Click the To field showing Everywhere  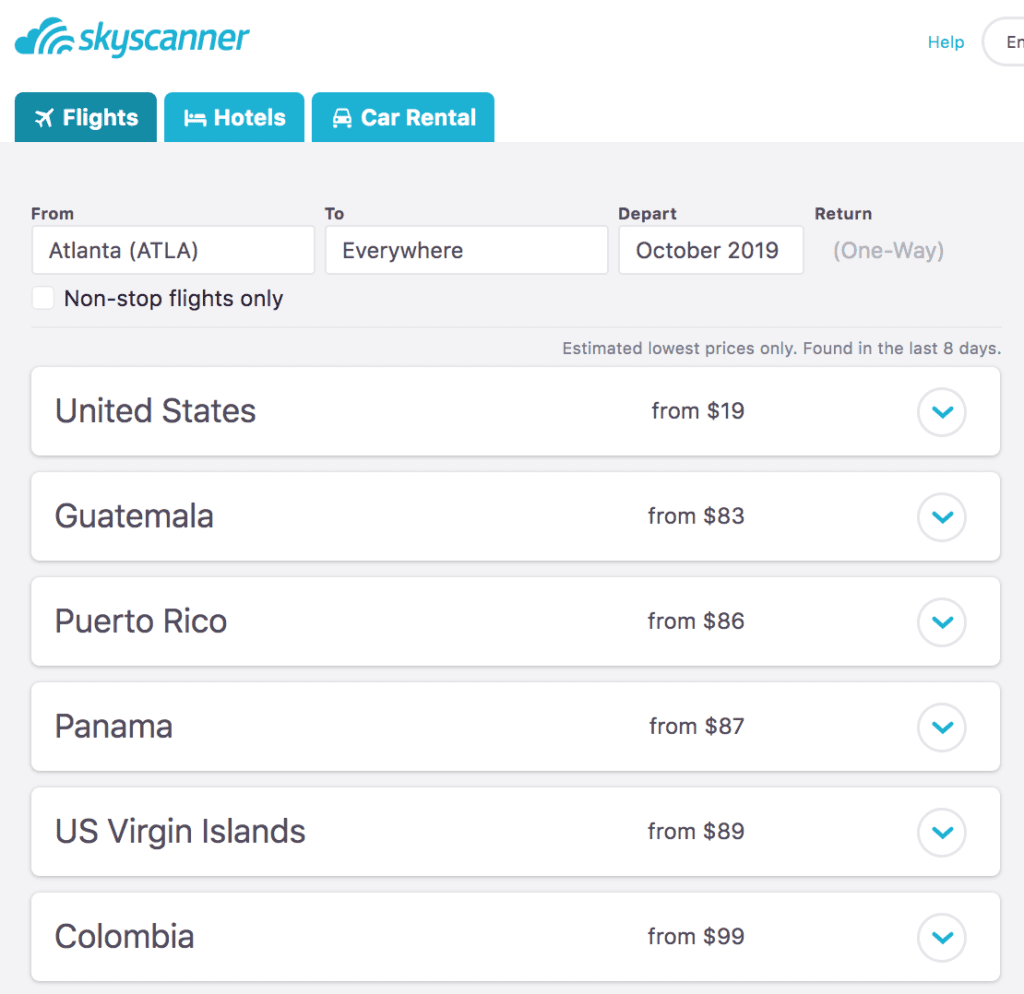(466, 250)
